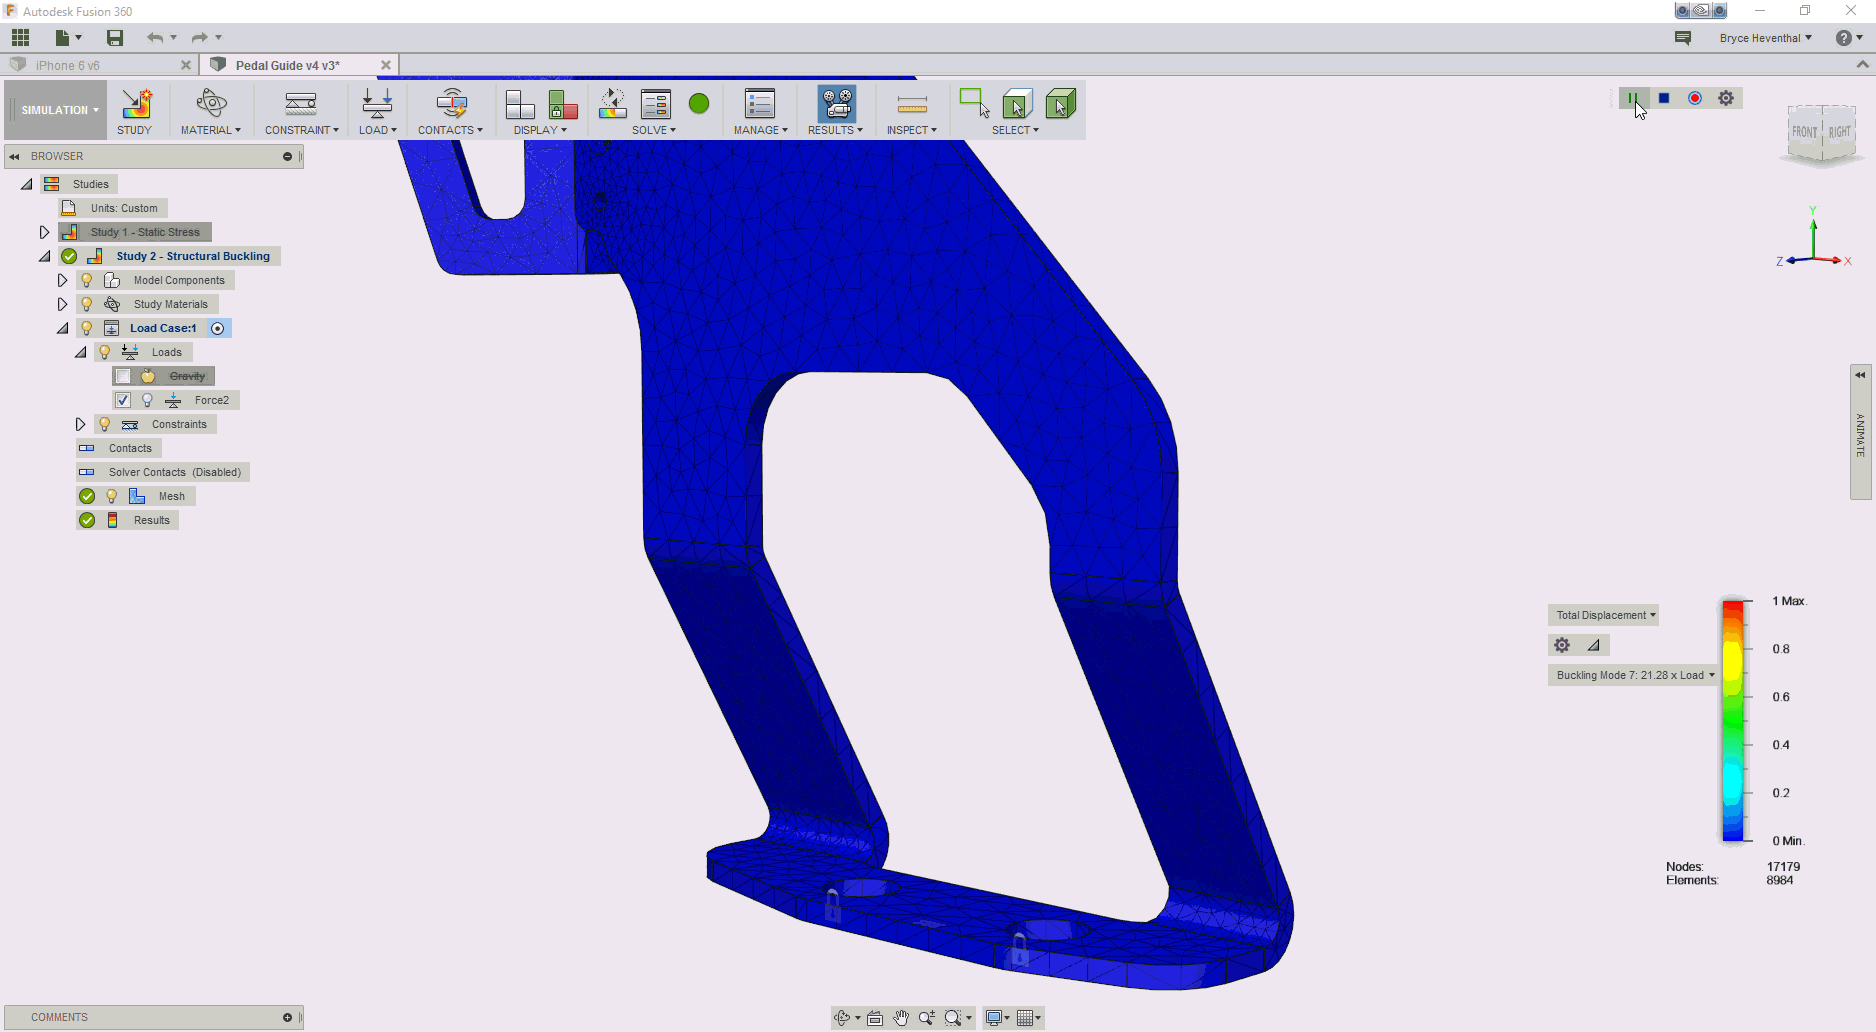Toggle visibility bulb of Study Materials
Screen dimensions: 1876x1032
tap(87, 304)
